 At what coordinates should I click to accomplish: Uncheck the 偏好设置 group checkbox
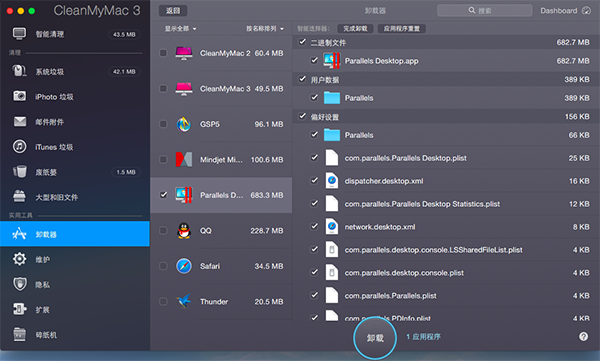(302, 116)
